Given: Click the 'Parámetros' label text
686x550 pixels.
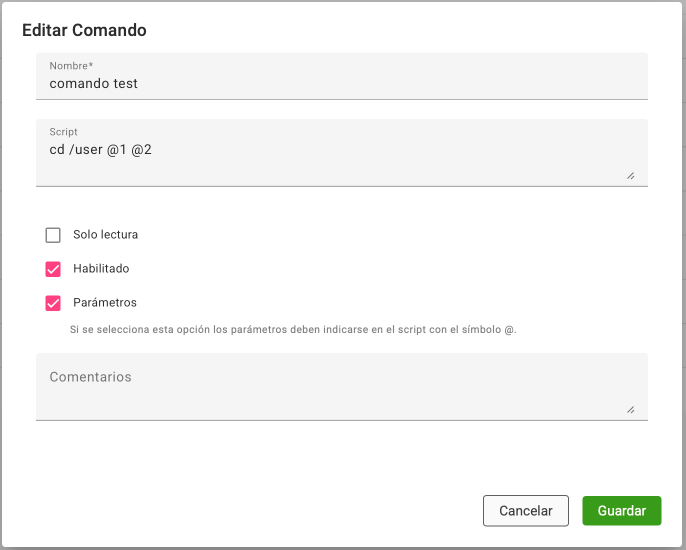Looking at the screenshot, I should click(105, 303).
